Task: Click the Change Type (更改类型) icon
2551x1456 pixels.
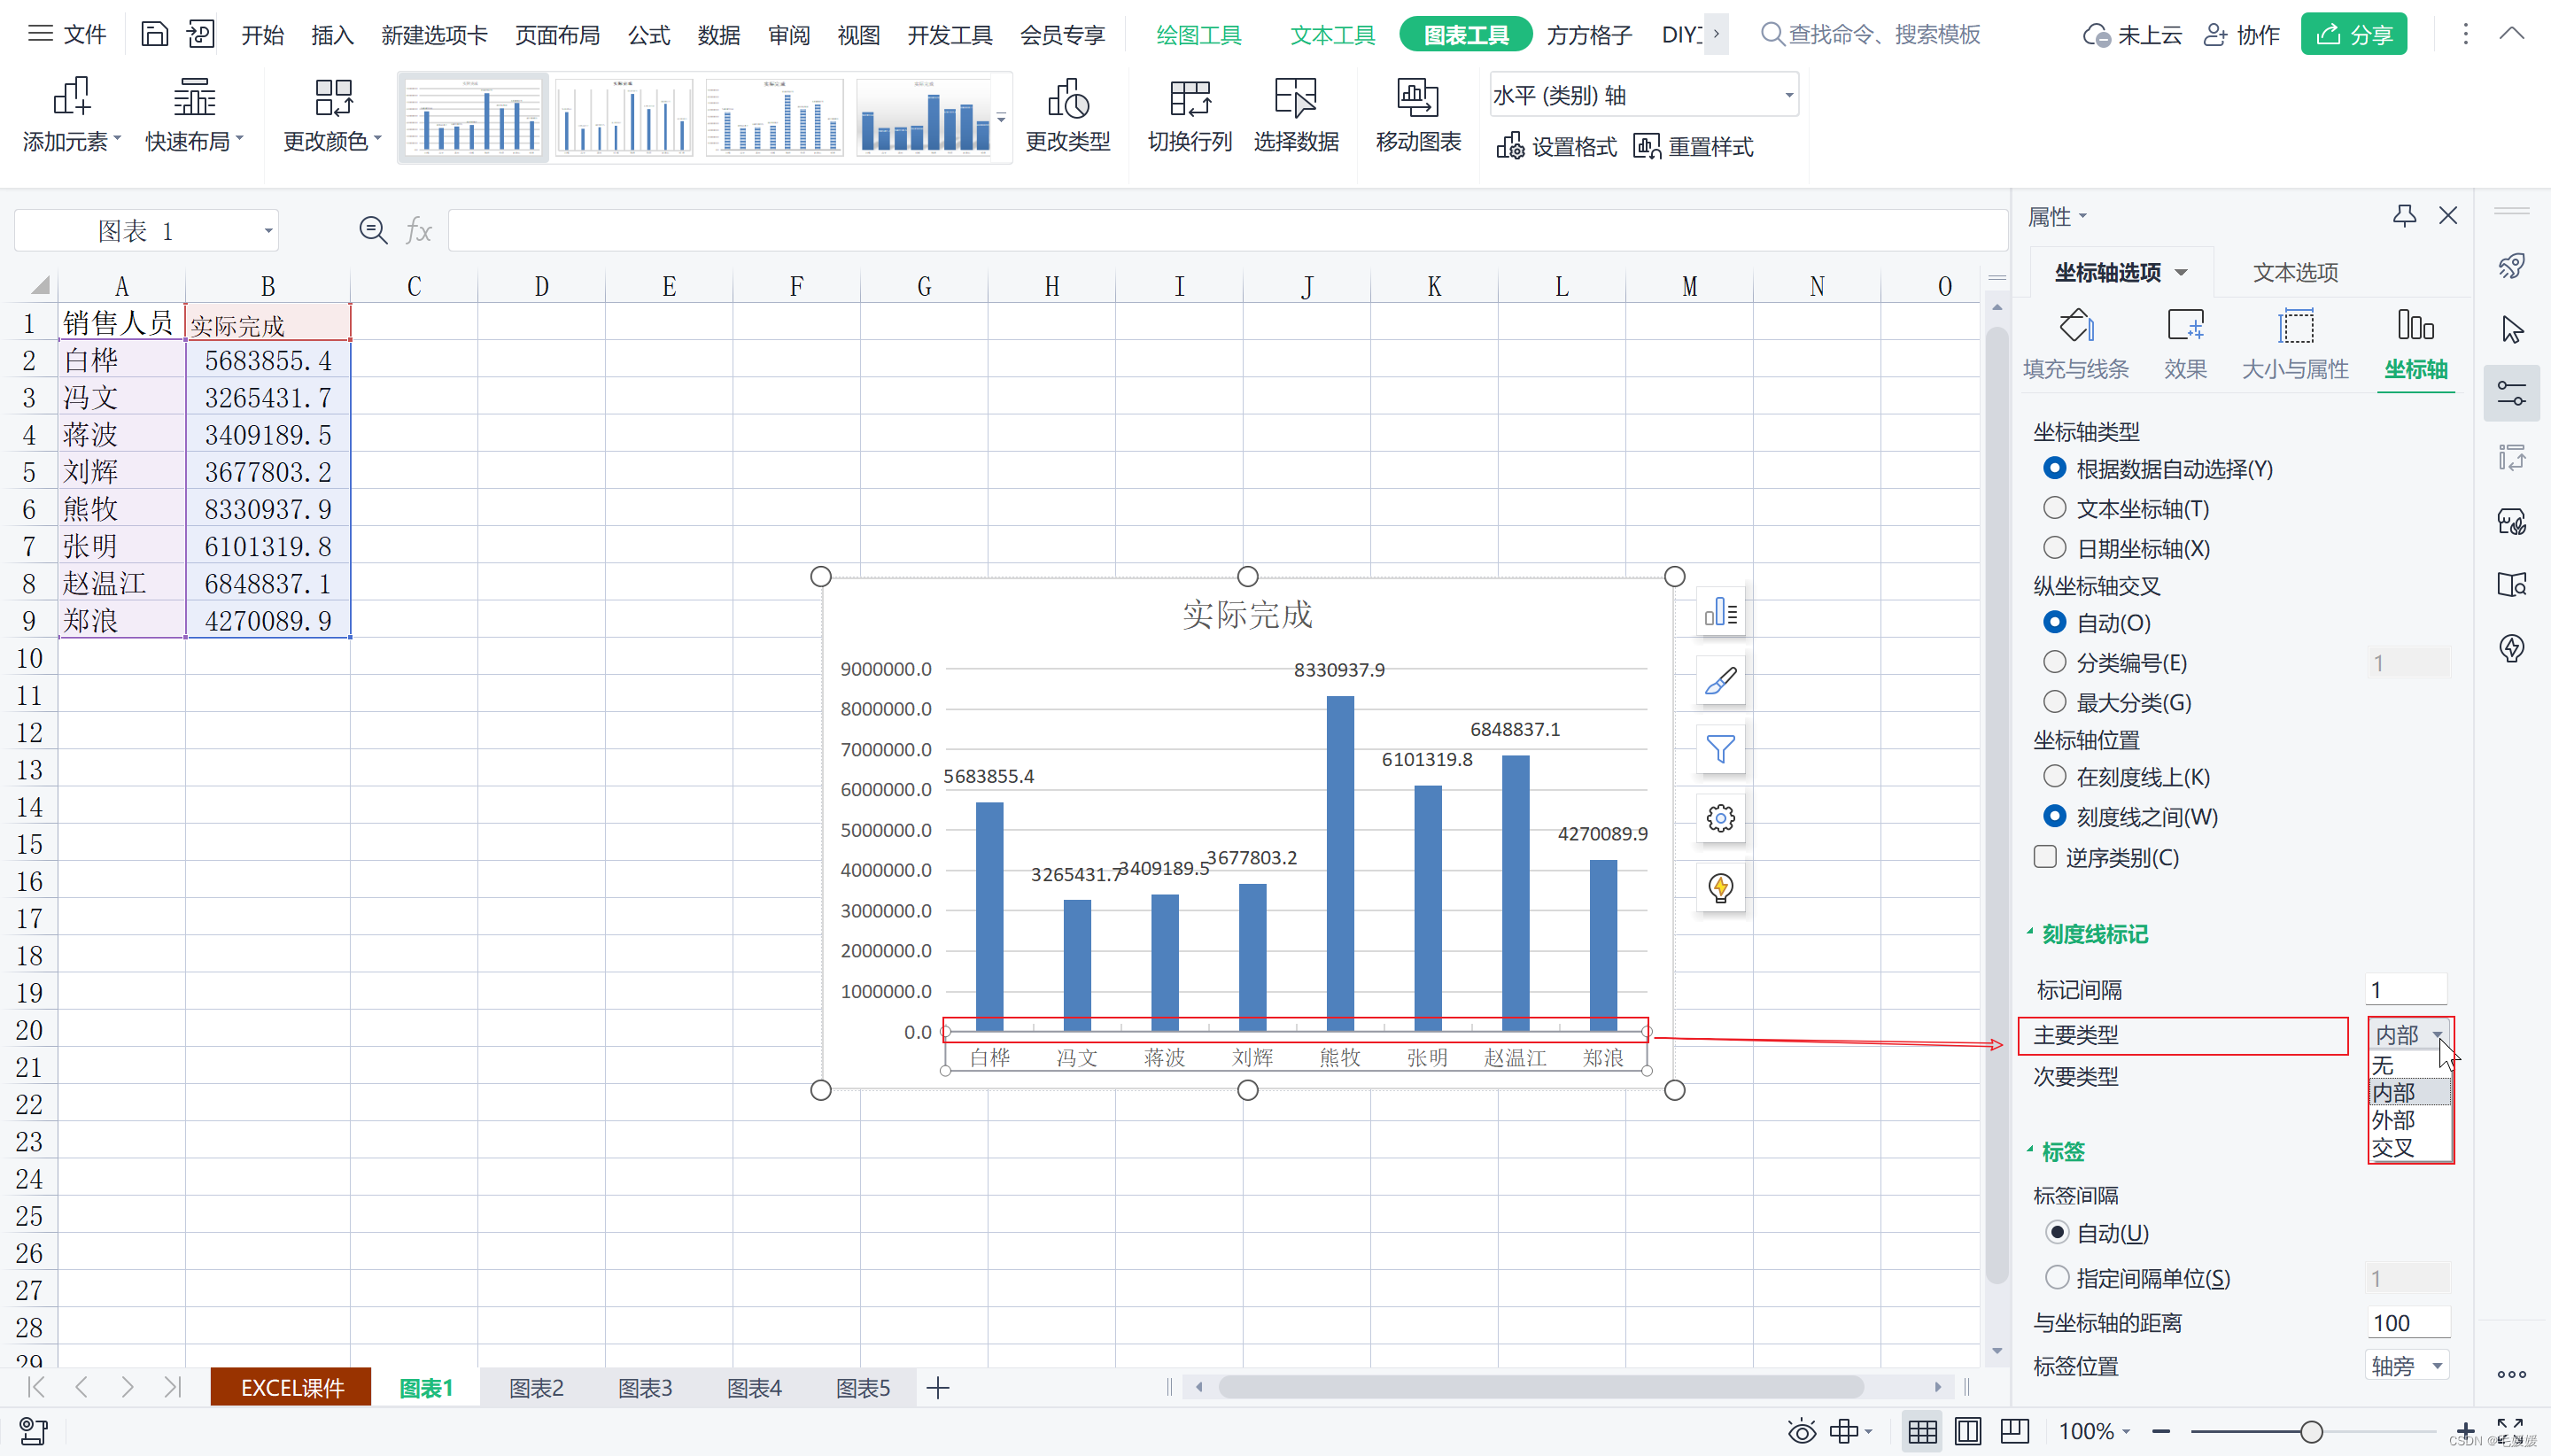Action: pyautogui.click(x=1068, y=98)
